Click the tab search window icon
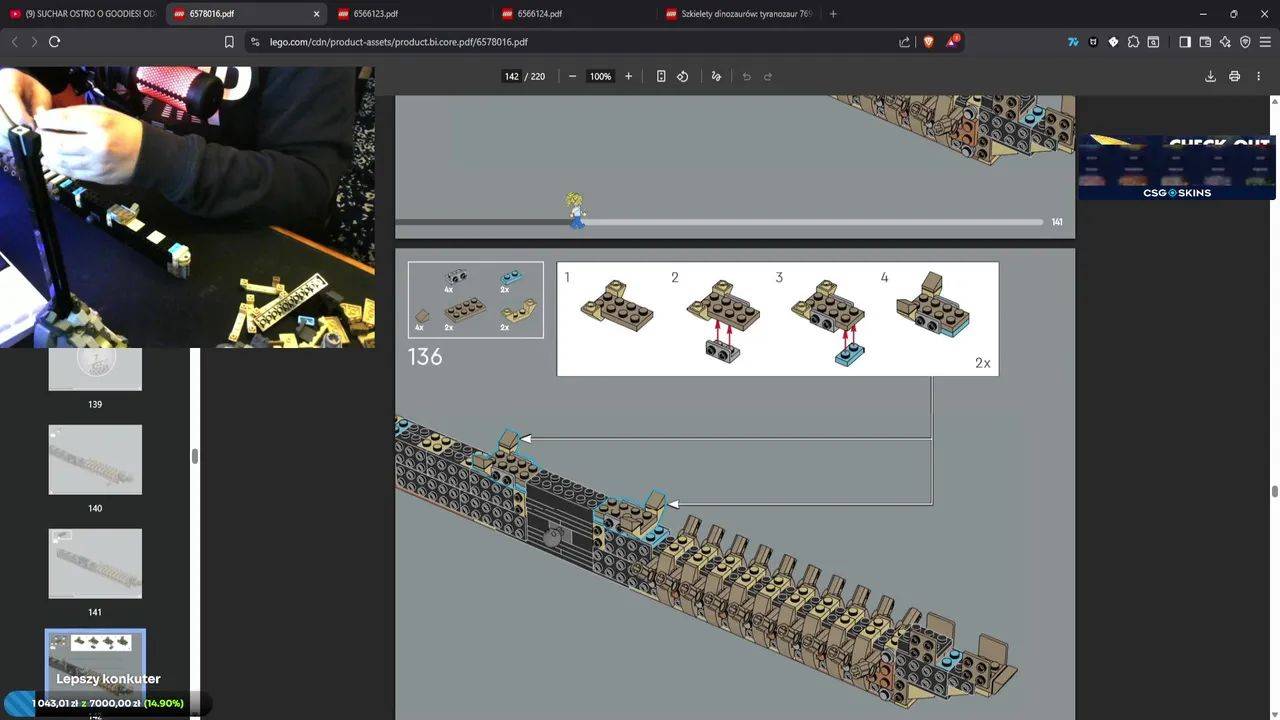Viewport: 1280px width, 720px height. (1153, 42)
